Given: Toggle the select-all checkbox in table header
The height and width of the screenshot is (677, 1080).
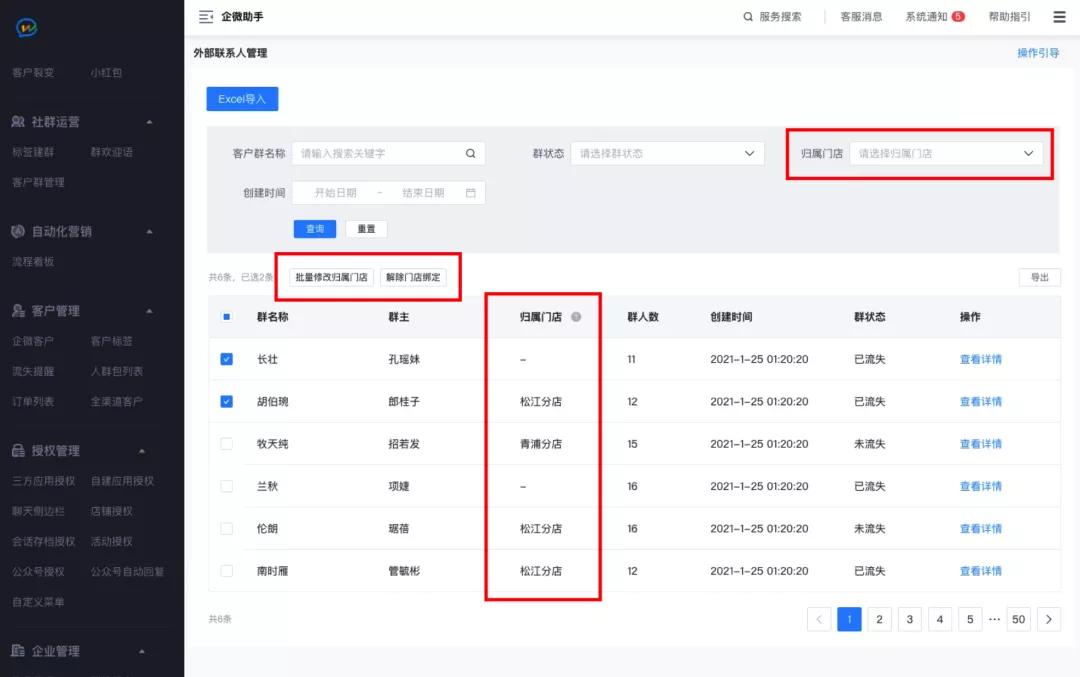Looking at the screenshot, I should pyautogui.click(x=226, y=316).
